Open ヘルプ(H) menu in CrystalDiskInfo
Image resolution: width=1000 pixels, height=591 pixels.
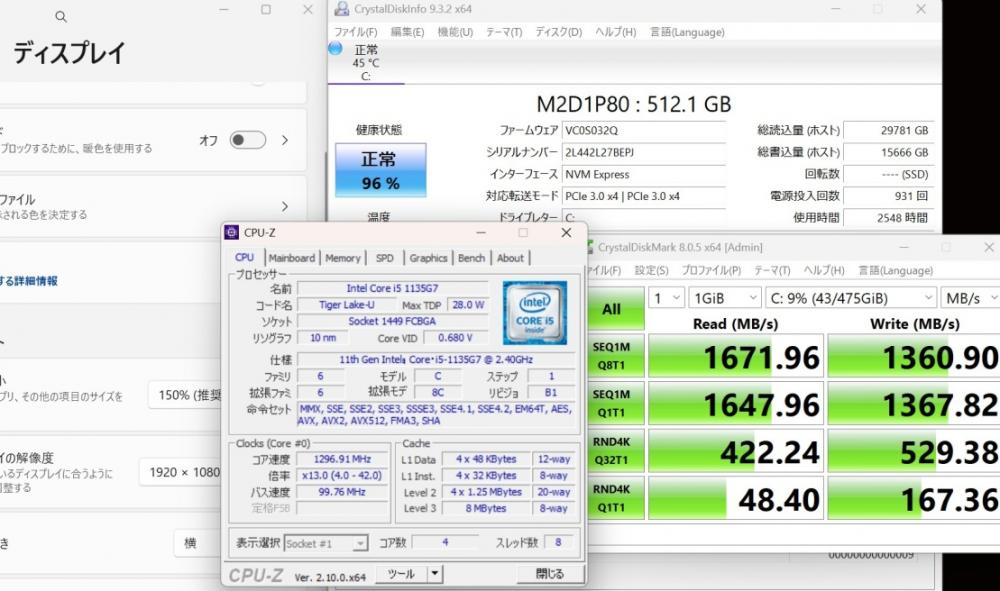(x=615, y=32)
